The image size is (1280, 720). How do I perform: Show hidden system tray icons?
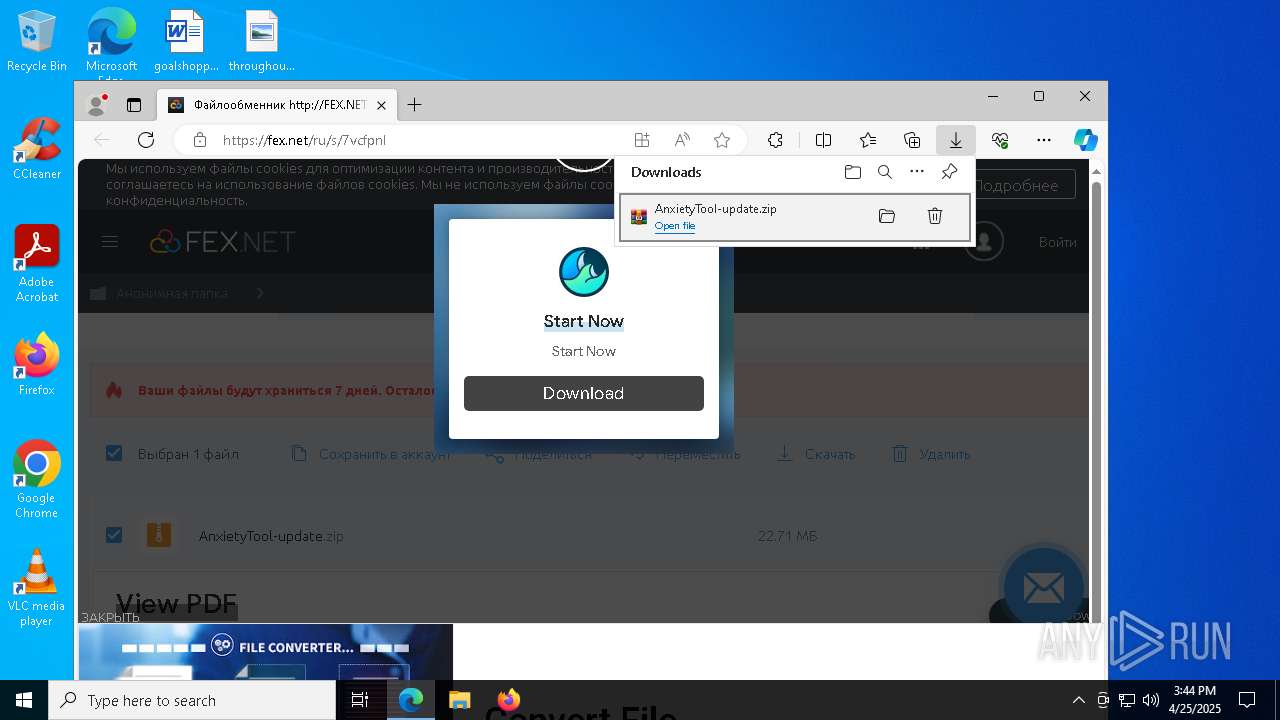click(1078, 700)
